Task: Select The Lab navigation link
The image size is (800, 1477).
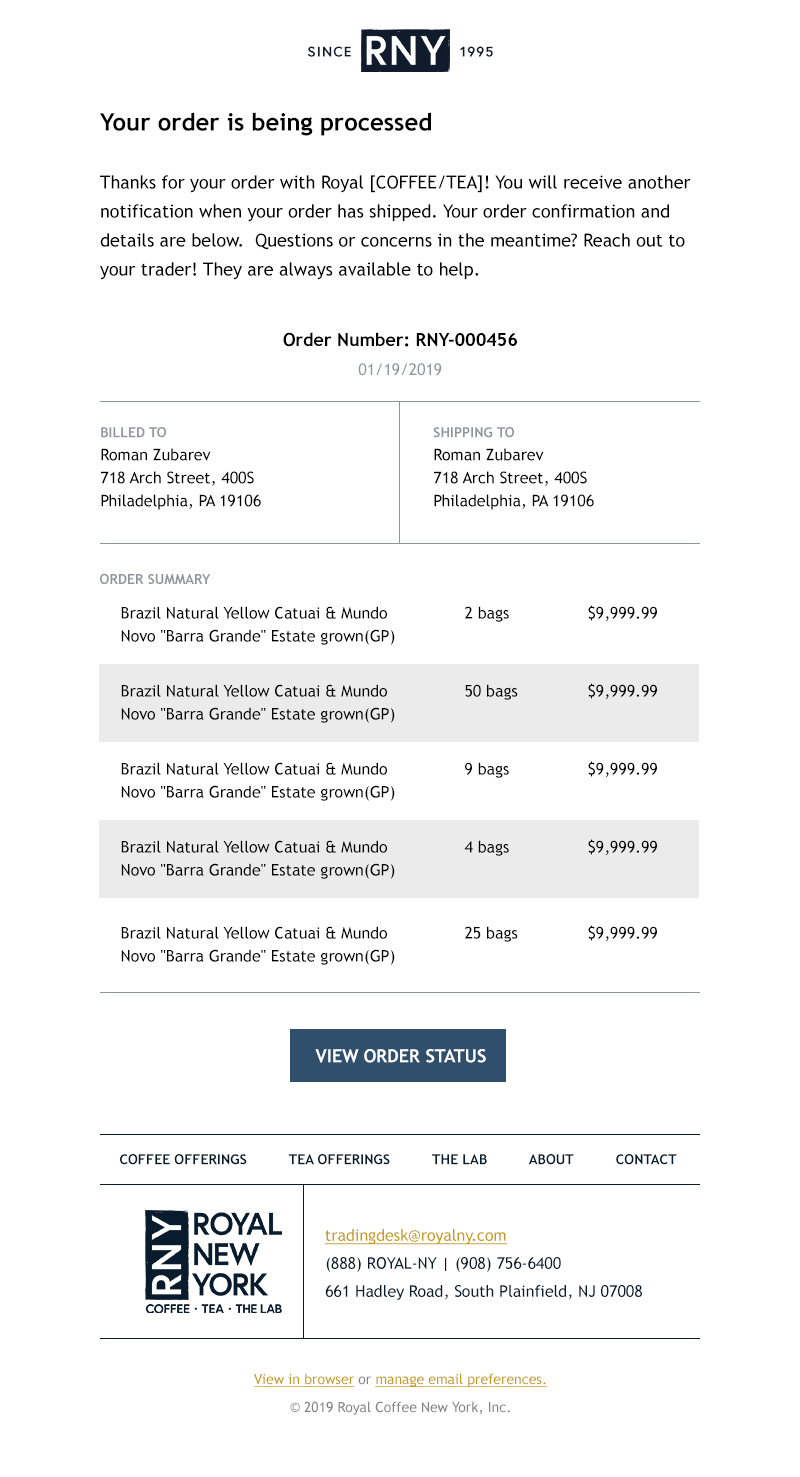Action: 460,1160
